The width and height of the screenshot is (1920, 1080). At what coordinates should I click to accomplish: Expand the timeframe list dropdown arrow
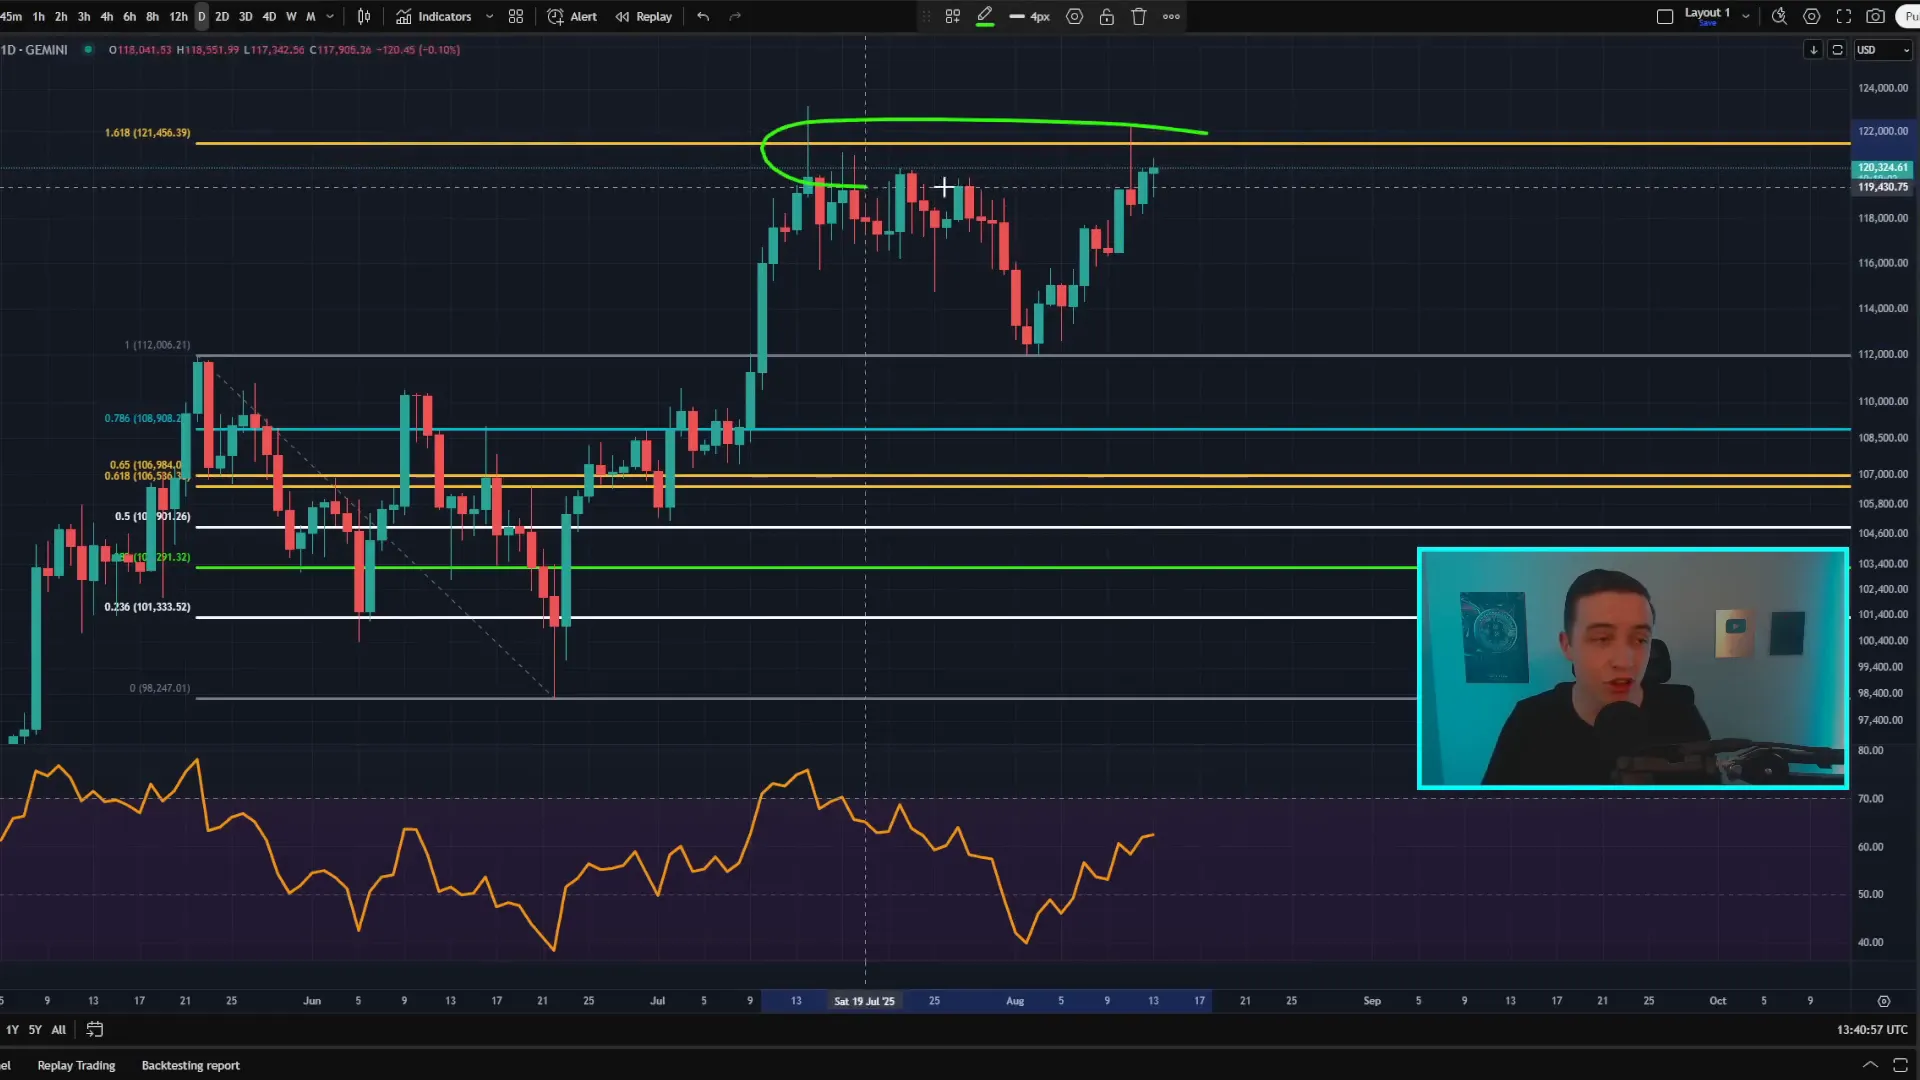click(x=330, y=16)
